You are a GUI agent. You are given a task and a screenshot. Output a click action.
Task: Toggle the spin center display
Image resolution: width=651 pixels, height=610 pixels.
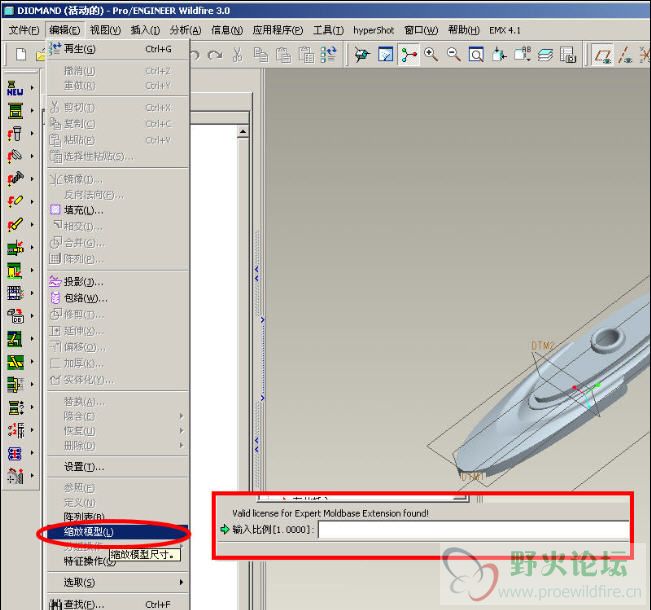coord(409,55)
